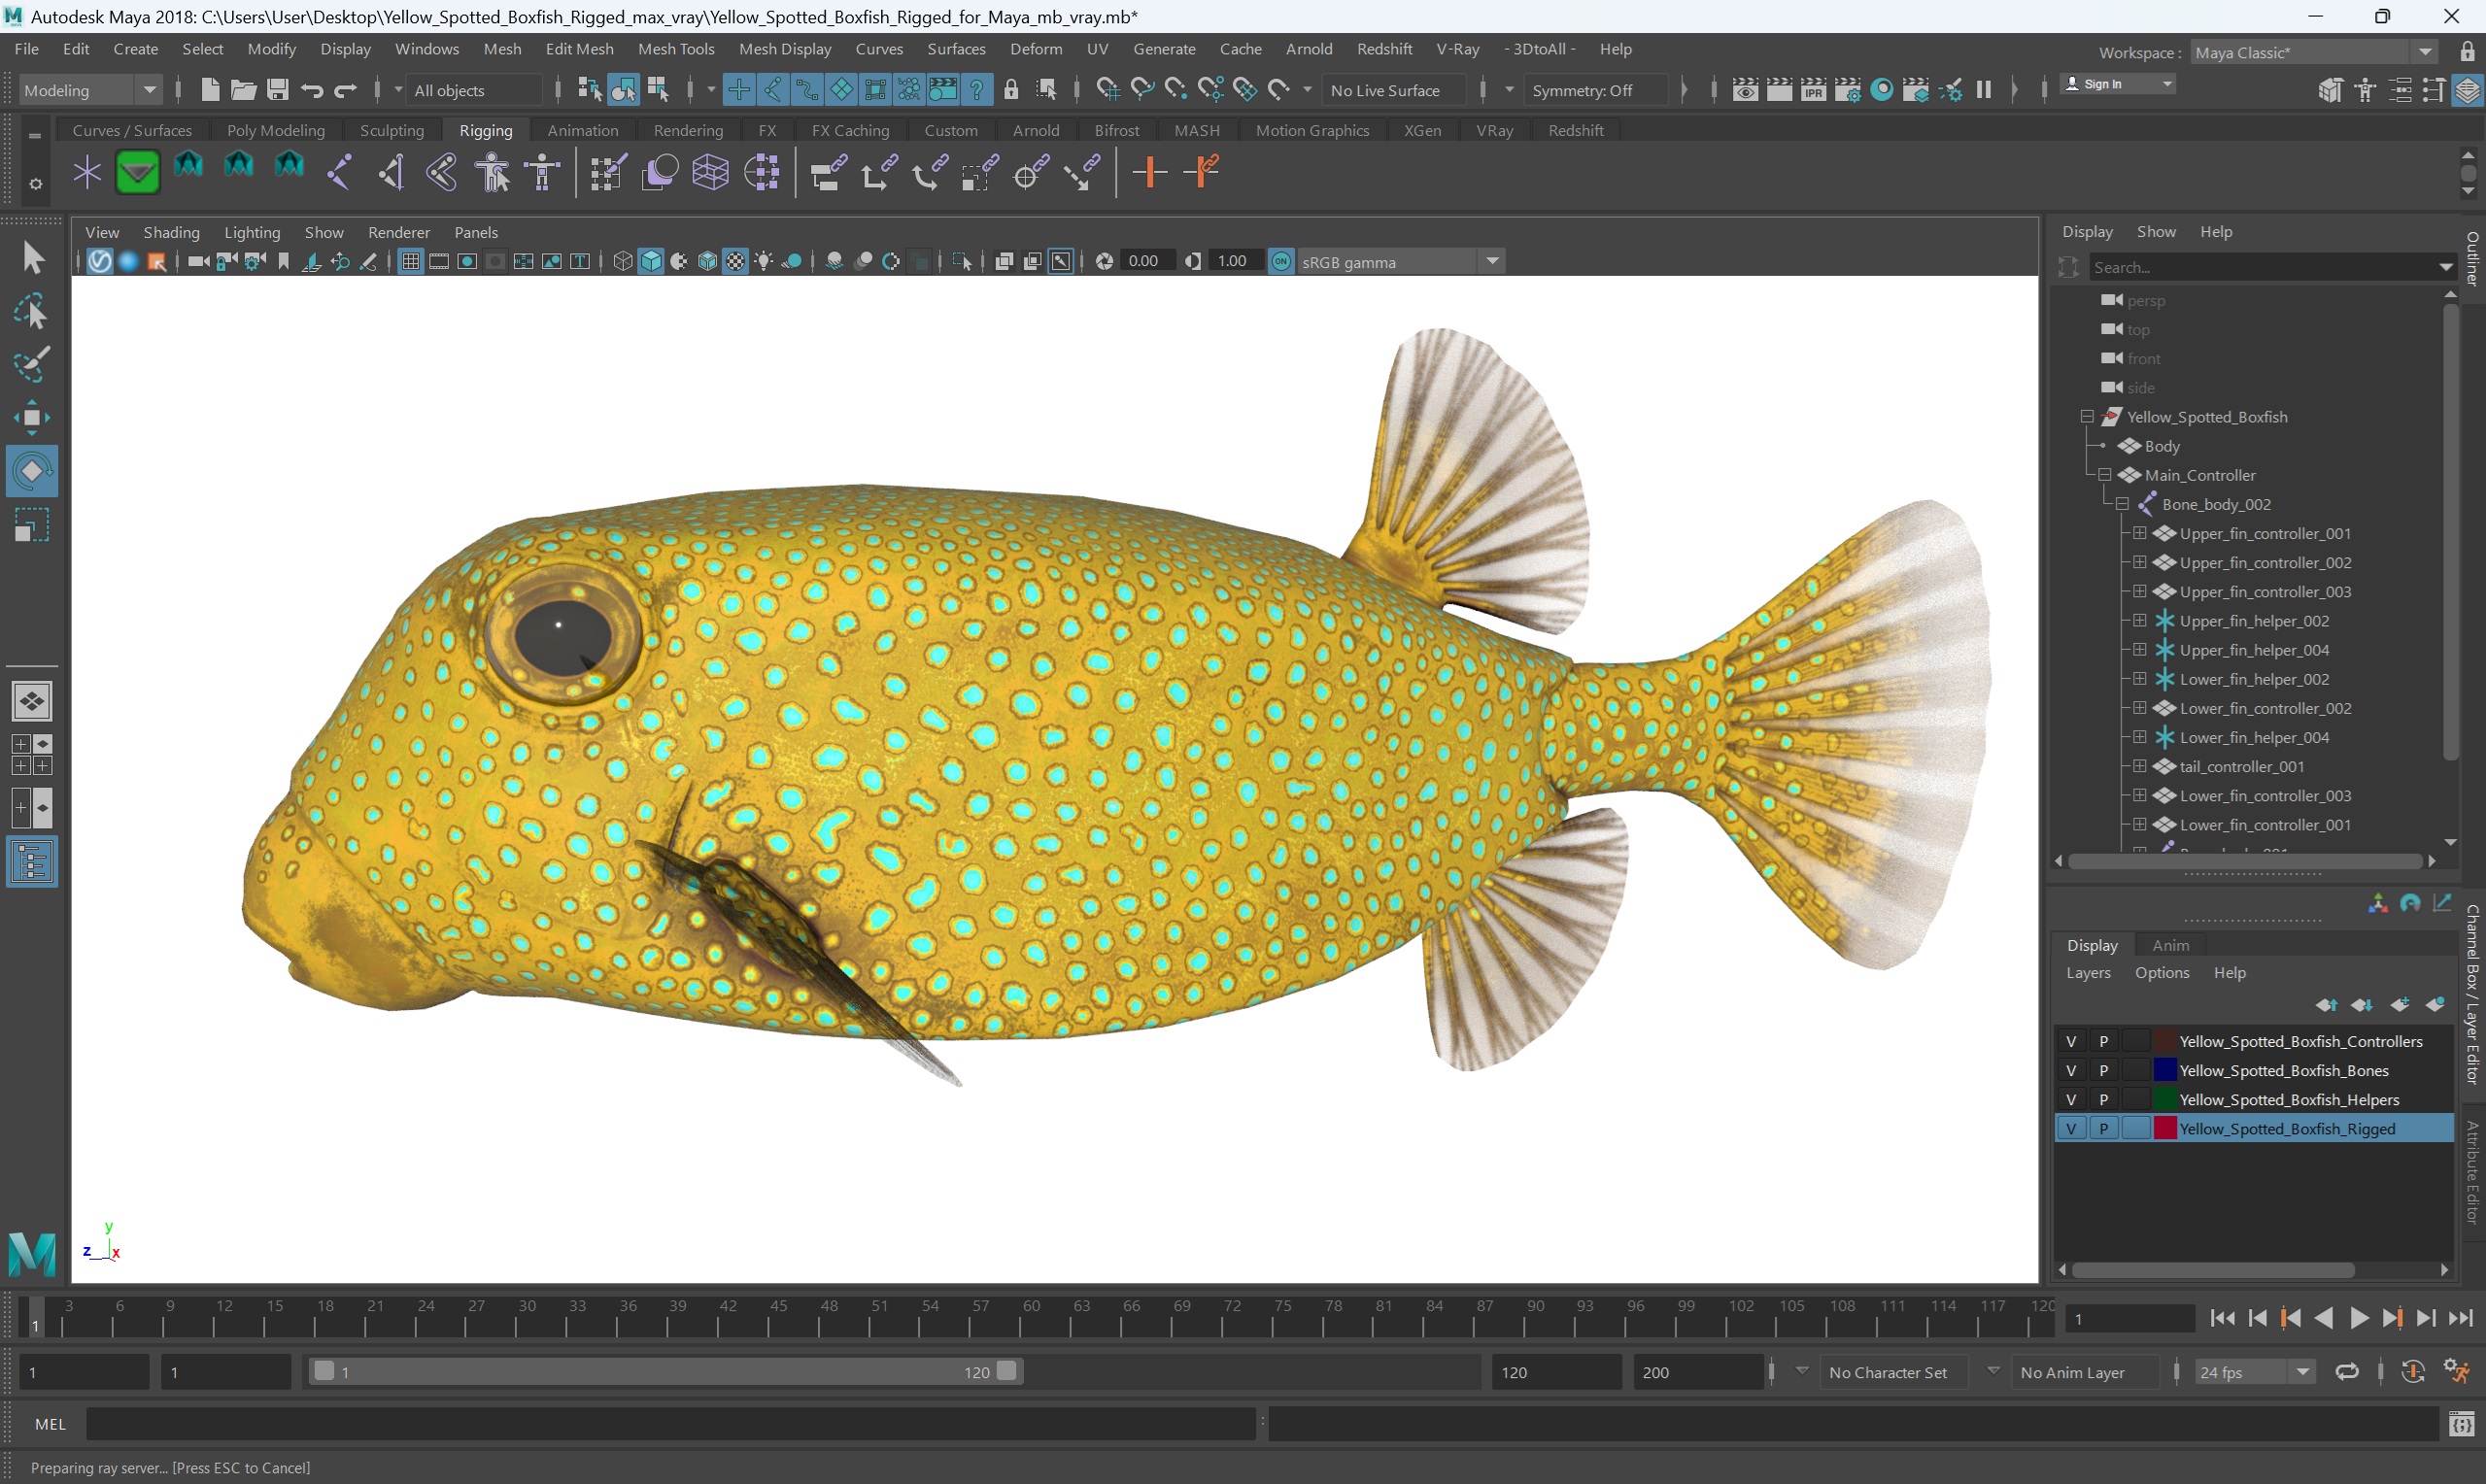
Task: Click the Create Joints shelf icon
Action: click(x=339, y=172)
